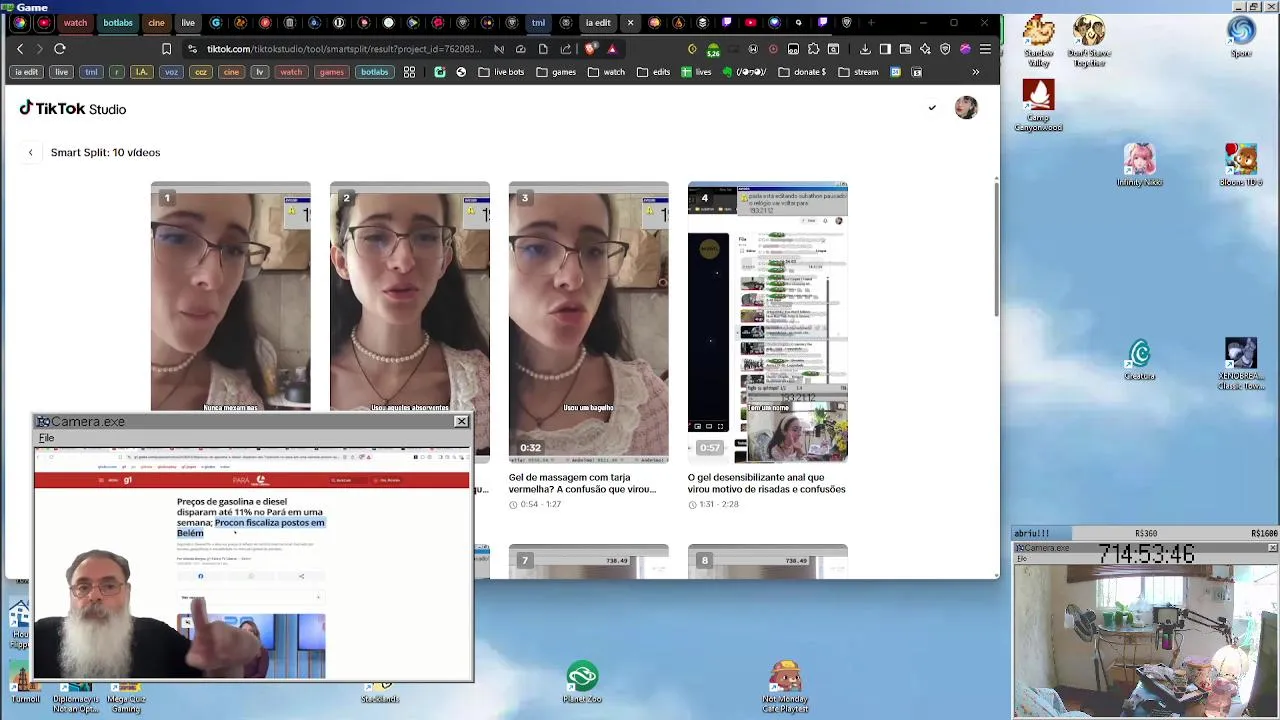
Task: Open a new browser tab
Action: pos(871,22)
